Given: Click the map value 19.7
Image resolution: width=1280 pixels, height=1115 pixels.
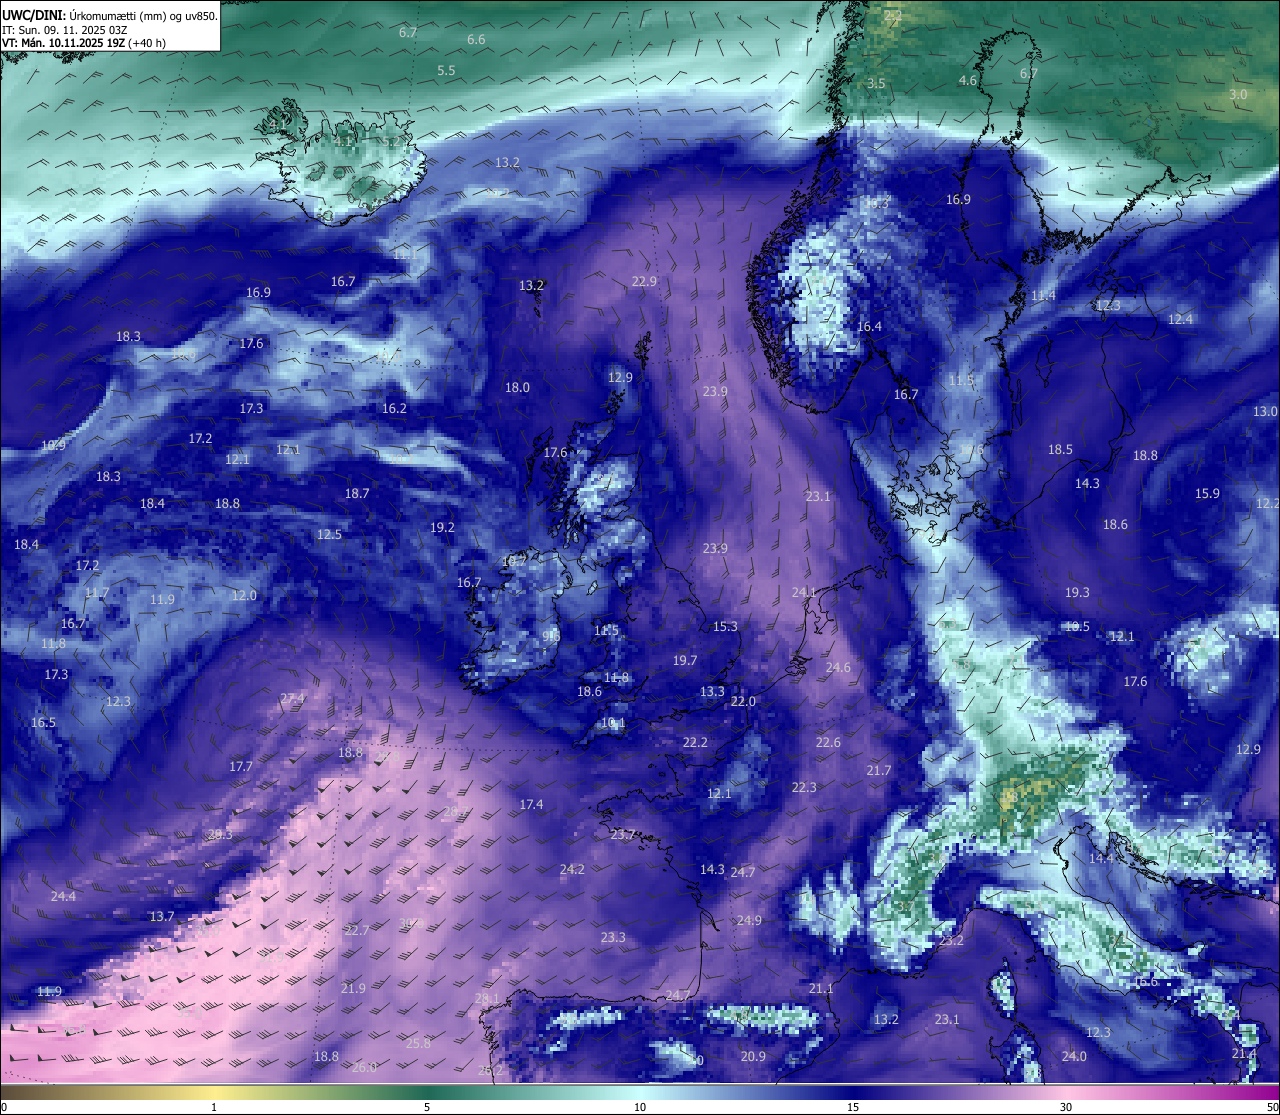Looking at the screenshot, I should (x=685, y=660).
